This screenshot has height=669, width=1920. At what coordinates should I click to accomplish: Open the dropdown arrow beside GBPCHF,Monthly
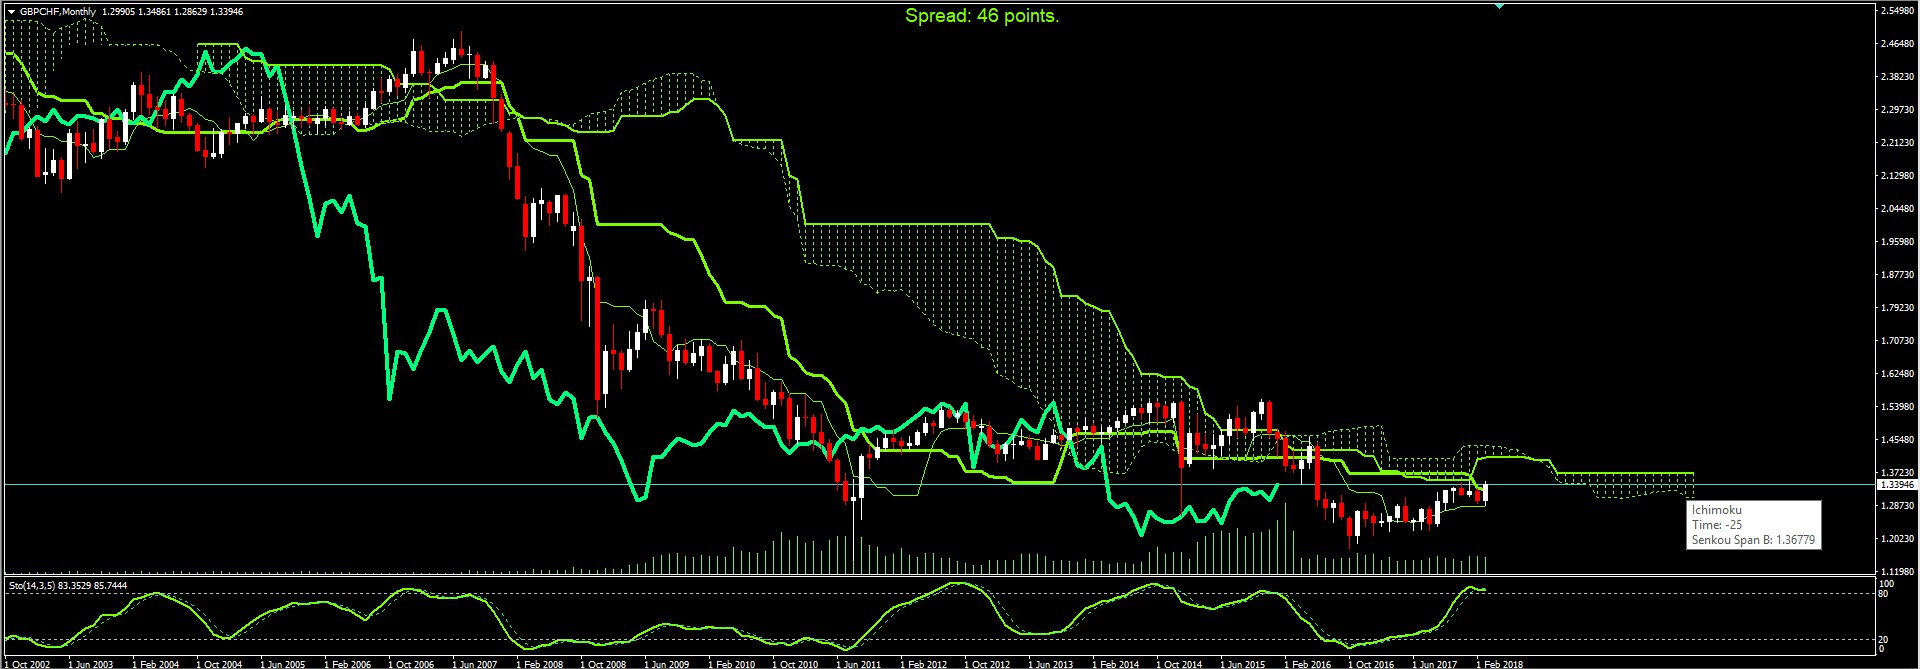click(x=11, y=12)
